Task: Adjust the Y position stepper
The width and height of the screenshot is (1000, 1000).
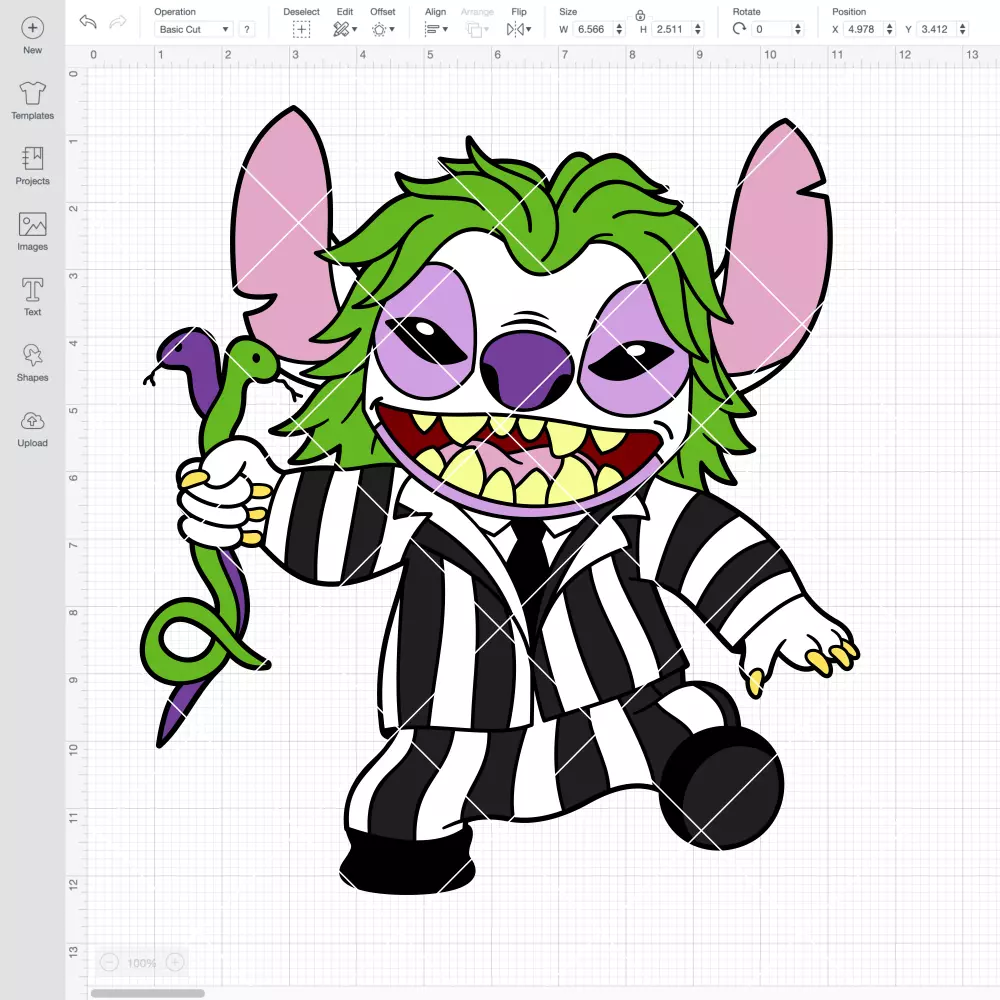Action: pyautogui.click(x=963, y=29)
